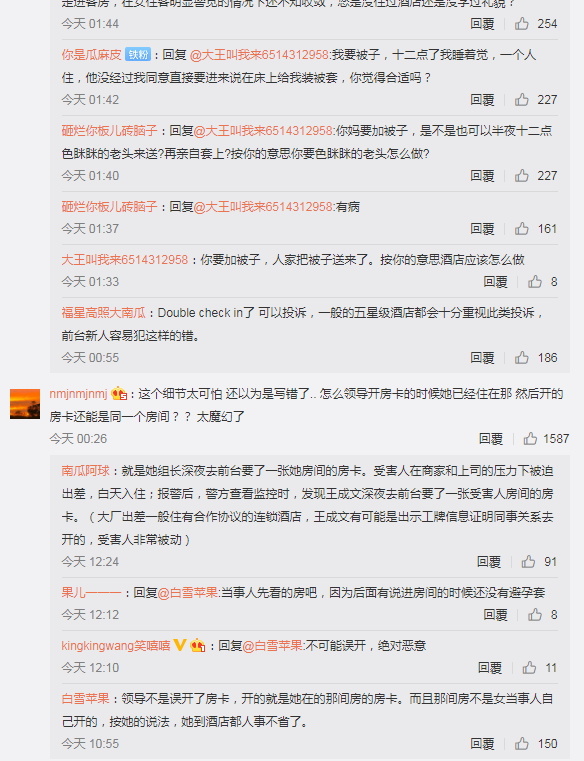584x761 pixels.
Task: Open 福星高照大南瓜's user profile
Action: pos(103,313)
